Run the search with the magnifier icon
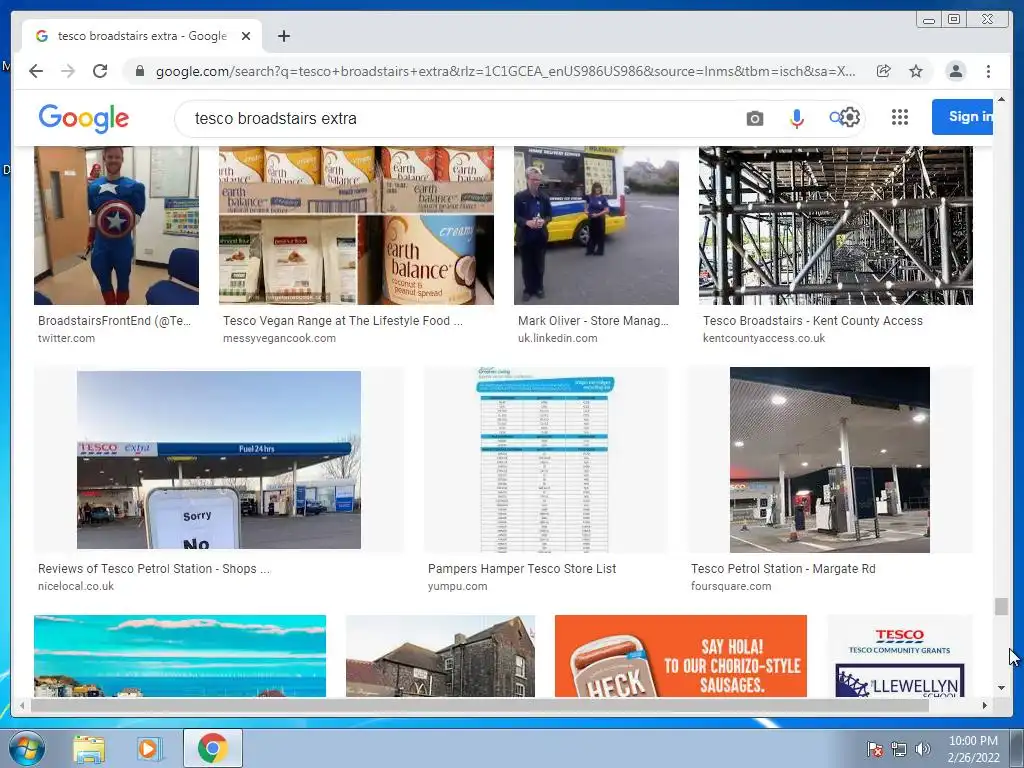This screenshot has width=1024, height=768. click(x=835, y=118)
